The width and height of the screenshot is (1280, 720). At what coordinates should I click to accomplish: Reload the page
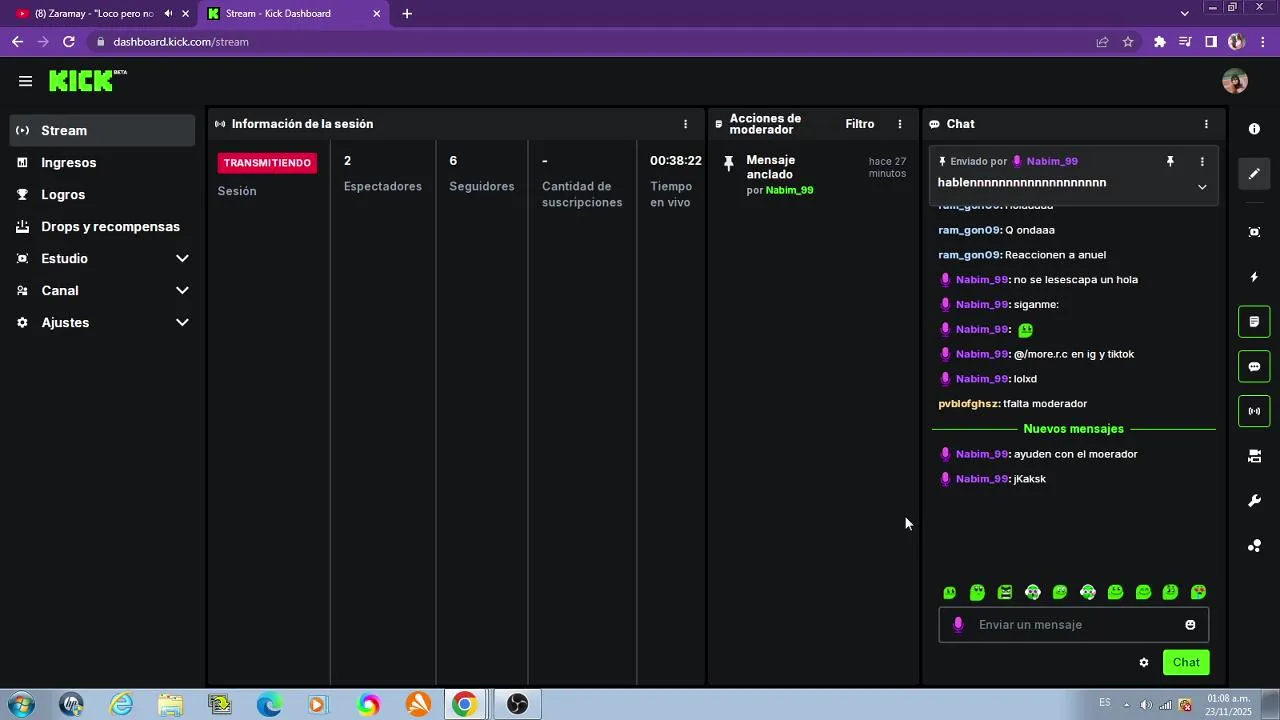pyautogui.click(x=69, y=42)
